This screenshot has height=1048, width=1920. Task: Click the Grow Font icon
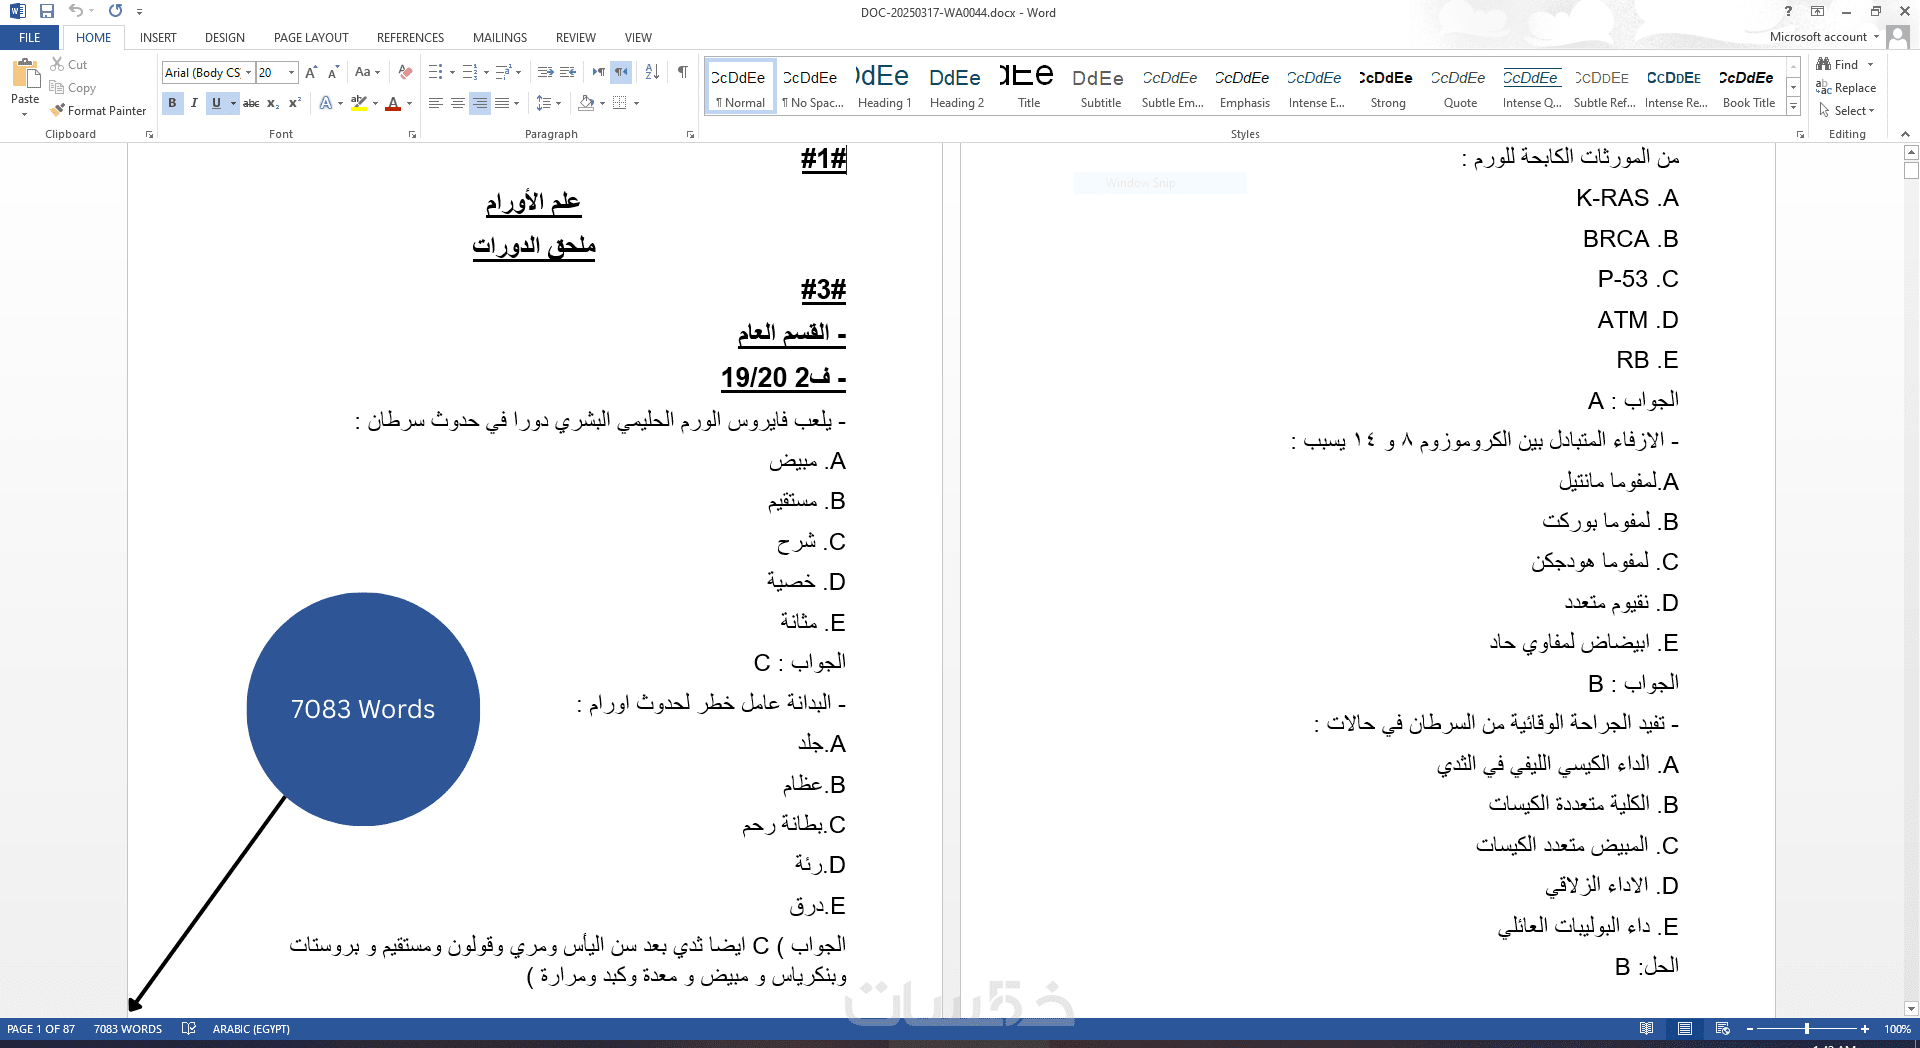tap(311, 72)
